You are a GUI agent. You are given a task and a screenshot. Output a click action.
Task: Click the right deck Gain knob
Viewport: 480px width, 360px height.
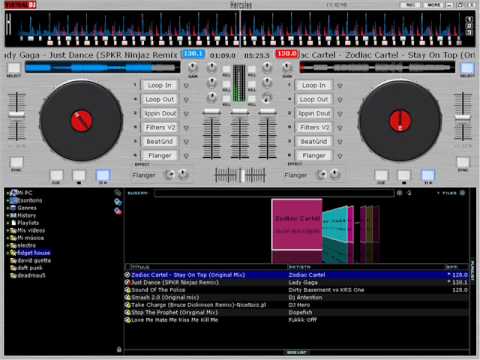coord(287,68)
